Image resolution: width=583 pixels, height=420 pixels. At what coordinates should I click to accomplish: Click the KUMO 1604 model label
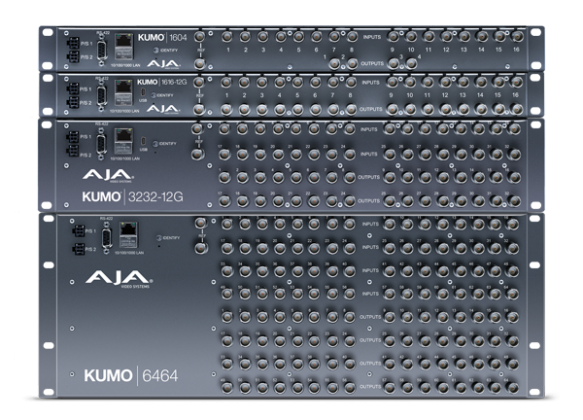tap(162, 38)
